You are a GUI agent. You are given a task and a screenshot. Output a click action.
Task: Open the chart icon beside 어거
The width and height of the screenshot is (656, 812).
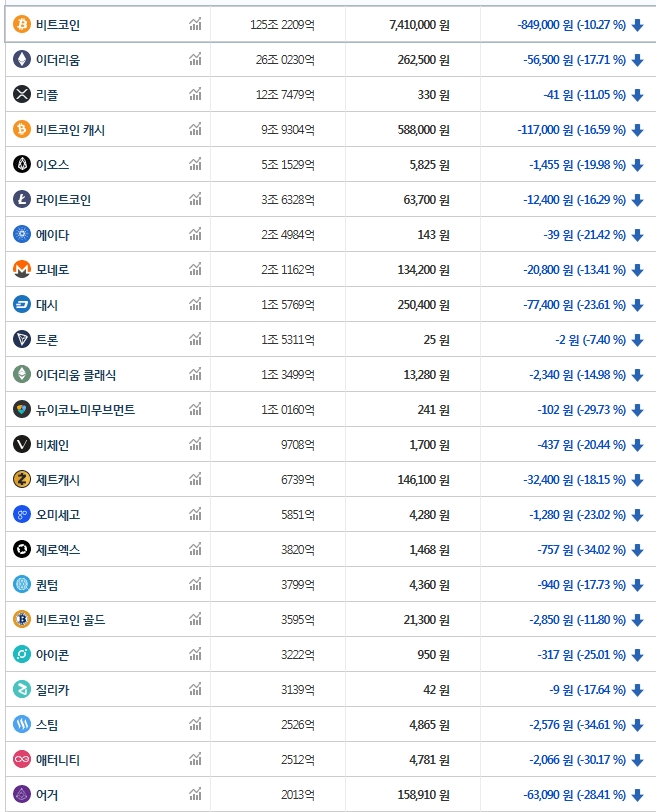195,794
